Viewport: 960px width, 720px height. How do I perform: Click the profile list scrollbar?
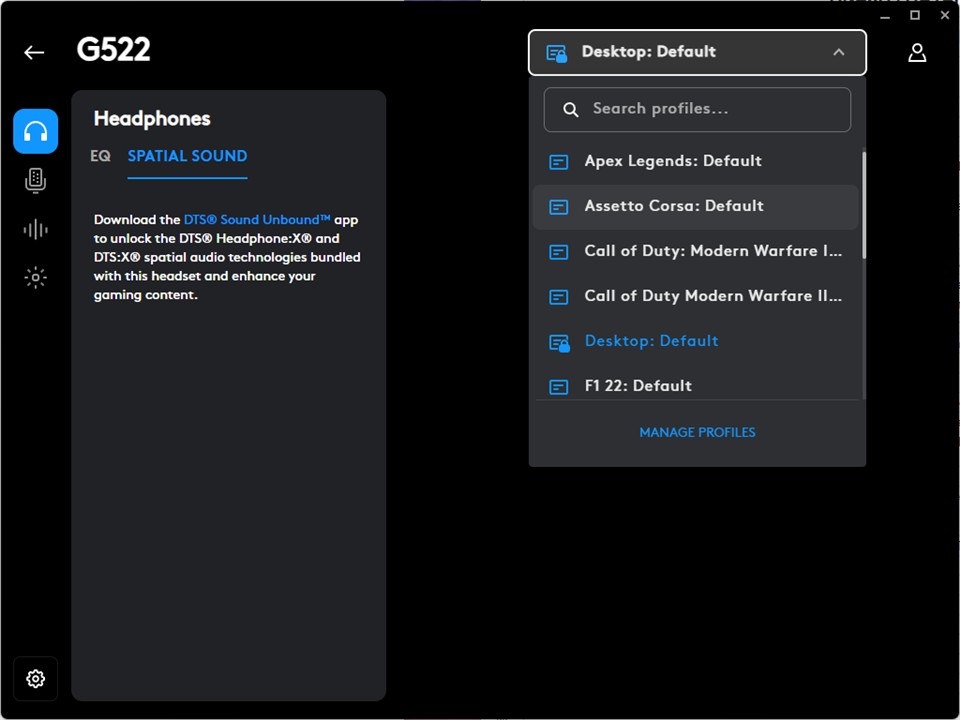pos(863,205)
